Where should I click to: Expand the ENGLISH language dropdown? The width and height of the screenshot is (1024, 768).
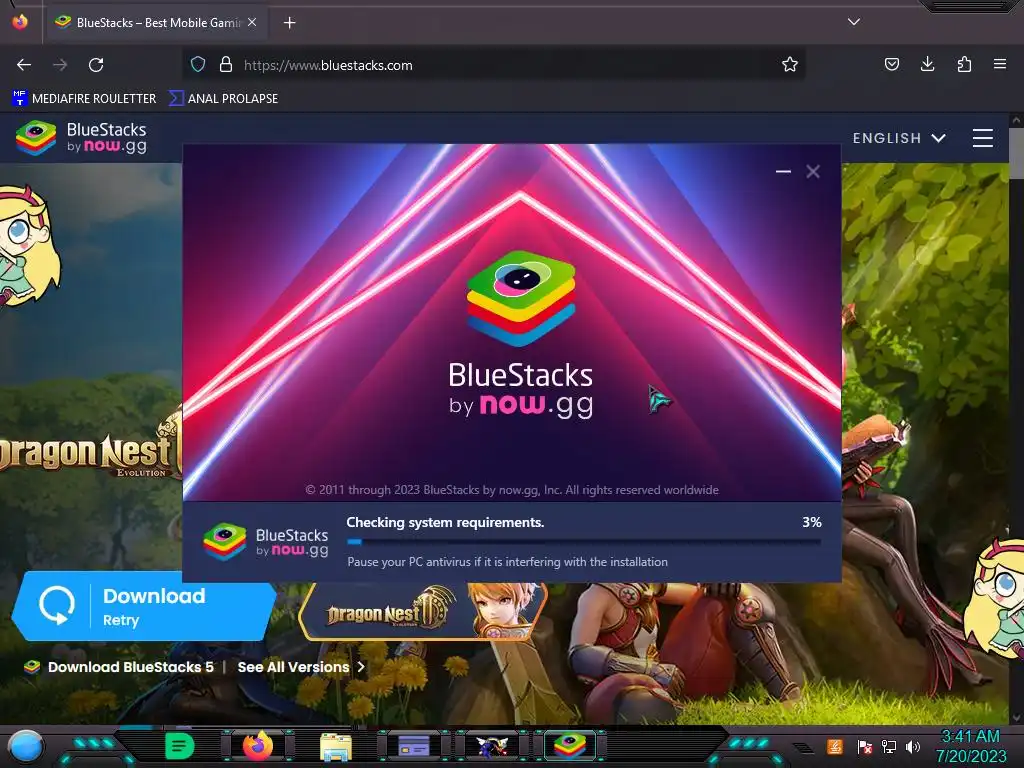[899, 138]
